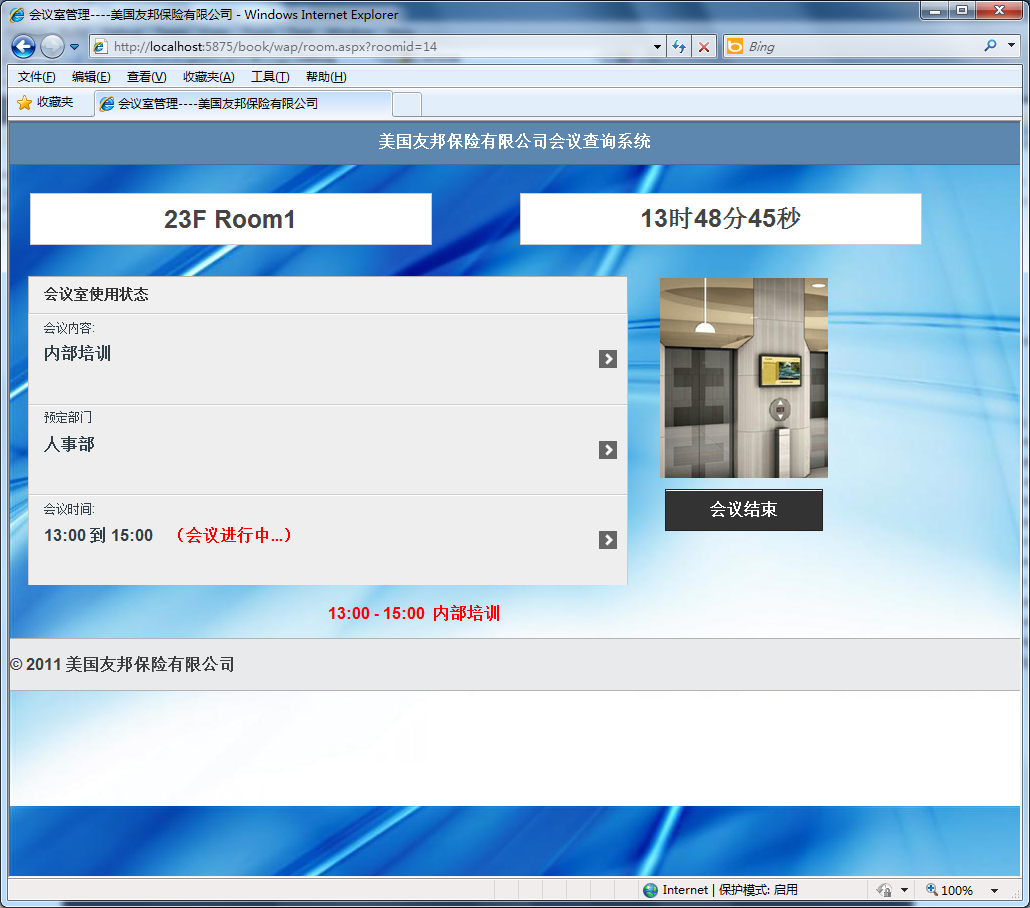
Task: Click the Internet Explorer title bar icon
Action: pos(17,14)
